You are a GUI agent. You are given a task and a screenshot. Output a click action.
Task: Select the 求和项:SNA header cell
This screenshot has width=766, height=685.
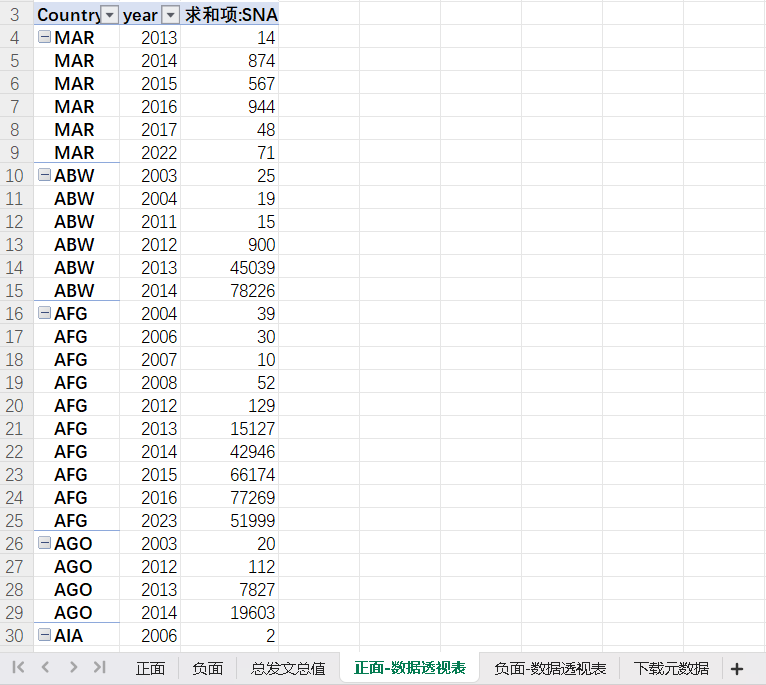click(x=230, y=15)
